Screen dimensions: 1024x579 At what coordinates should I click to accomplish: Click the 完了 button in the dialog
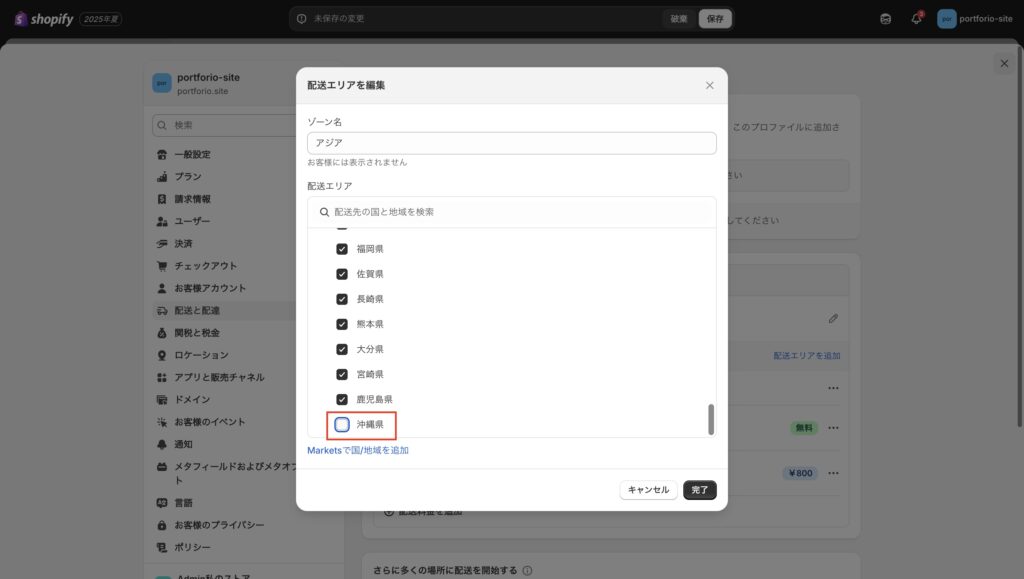(700, 490)
